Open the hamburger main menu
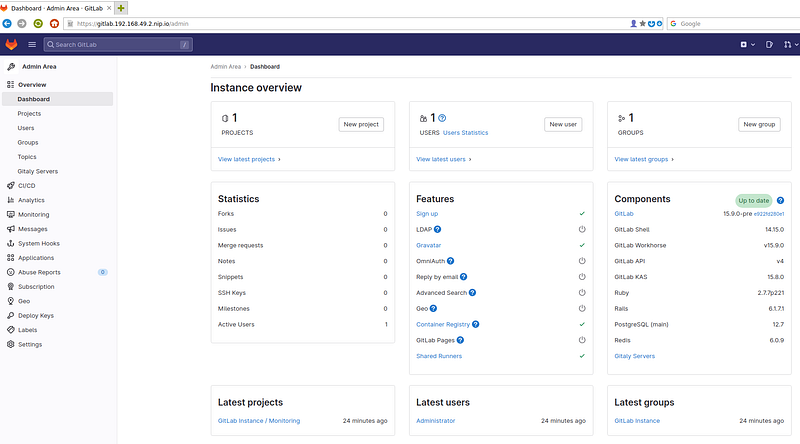Screen dimensions: 800x444 pos(32,44)
